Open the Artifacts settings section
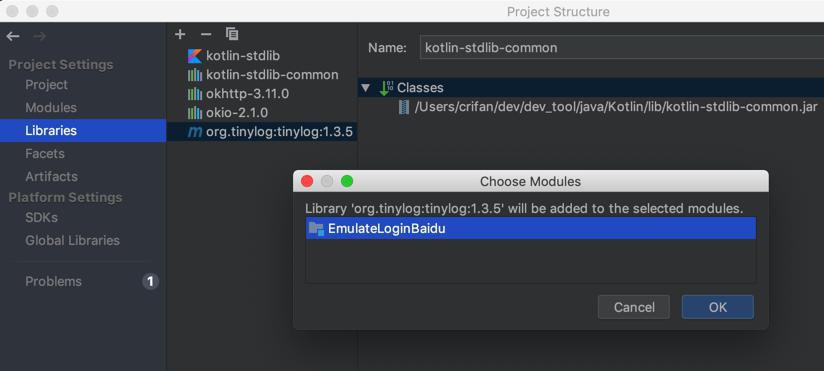The image size is (824, 371). click(52, 176)
